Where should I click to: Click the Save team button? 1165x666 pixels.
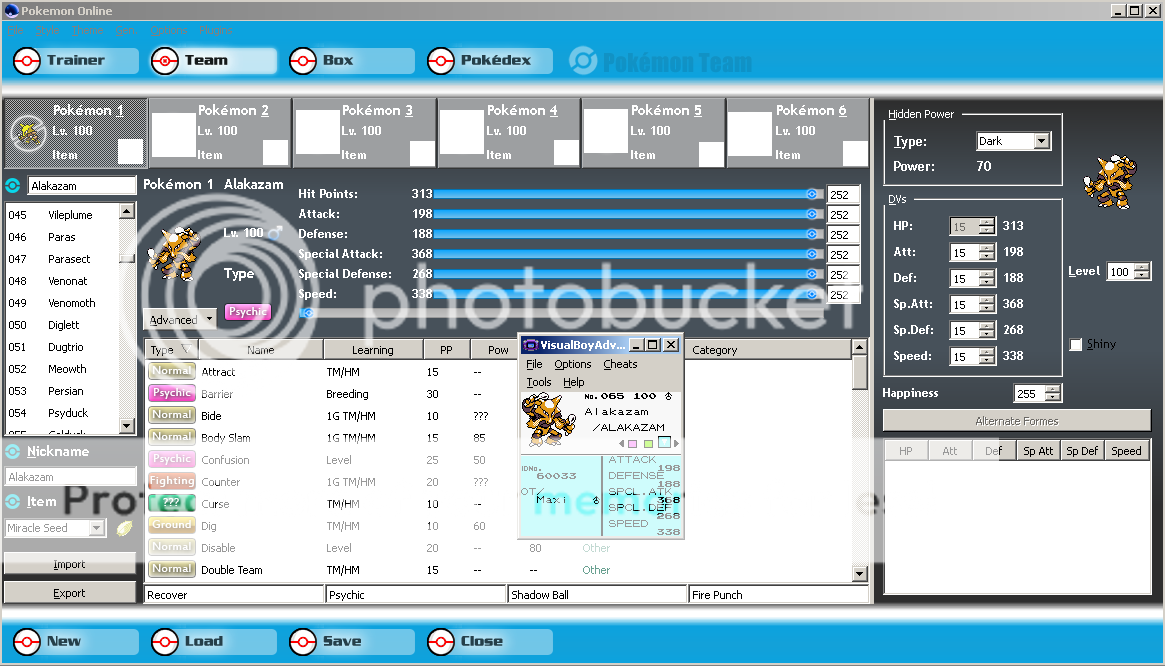click(x=351, y=641)
